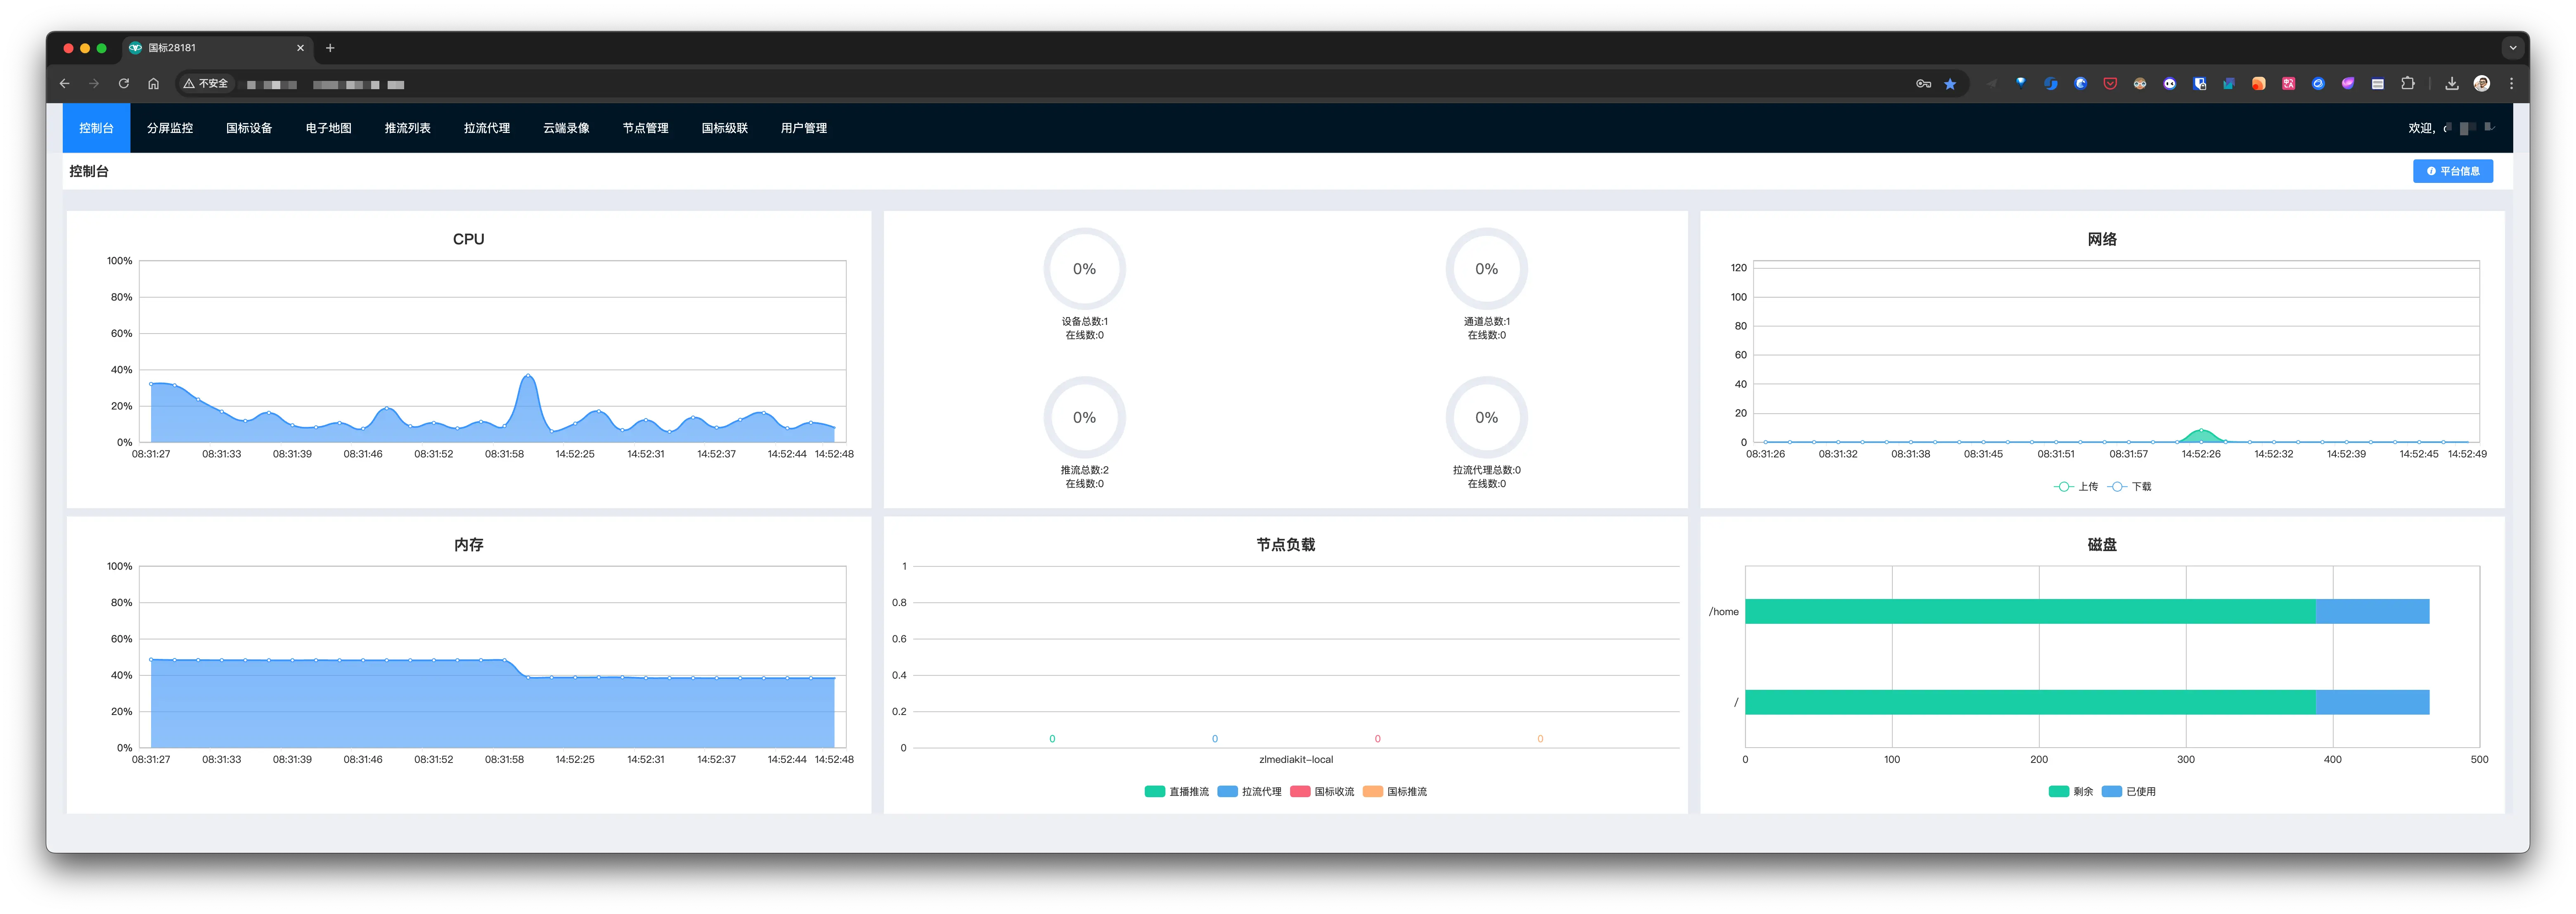2576x914 pixels.
Task: Reload the page with refresh icon
Action: [x=124, y=84]
